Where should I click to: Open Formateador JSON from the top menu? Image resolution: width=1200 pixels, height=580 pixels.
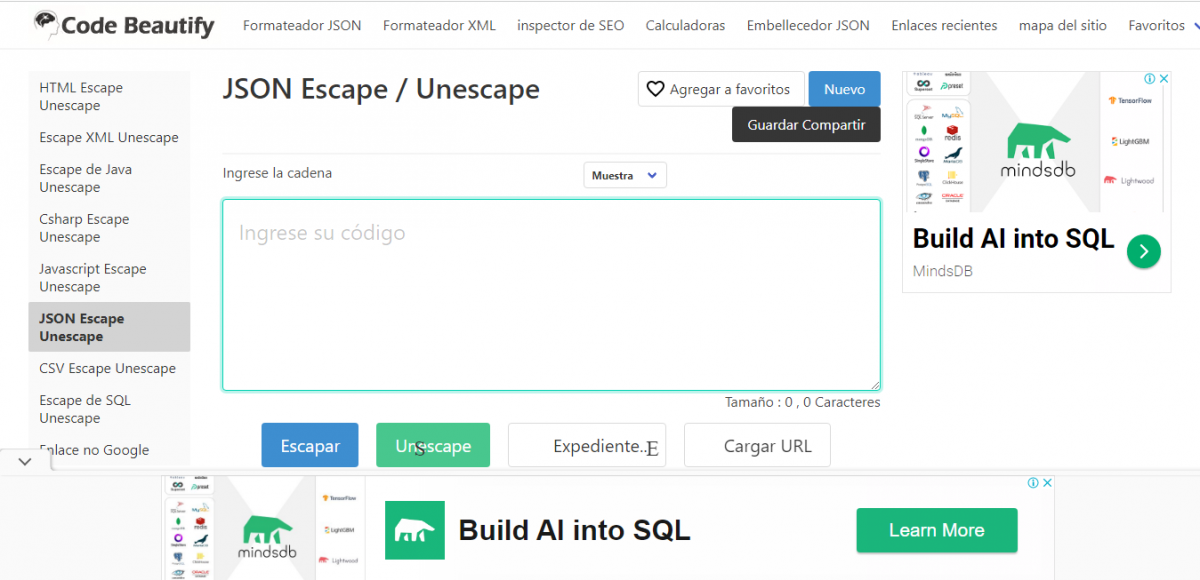point(302,25)
